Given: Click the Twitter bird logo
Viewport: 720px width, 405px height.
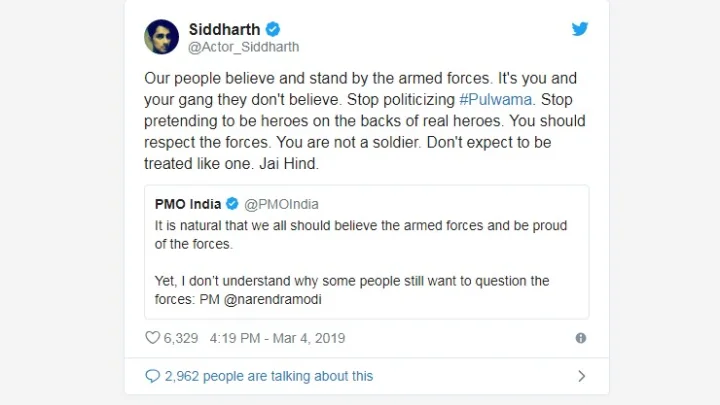Looking at the screenshot, I should point(580,29).
